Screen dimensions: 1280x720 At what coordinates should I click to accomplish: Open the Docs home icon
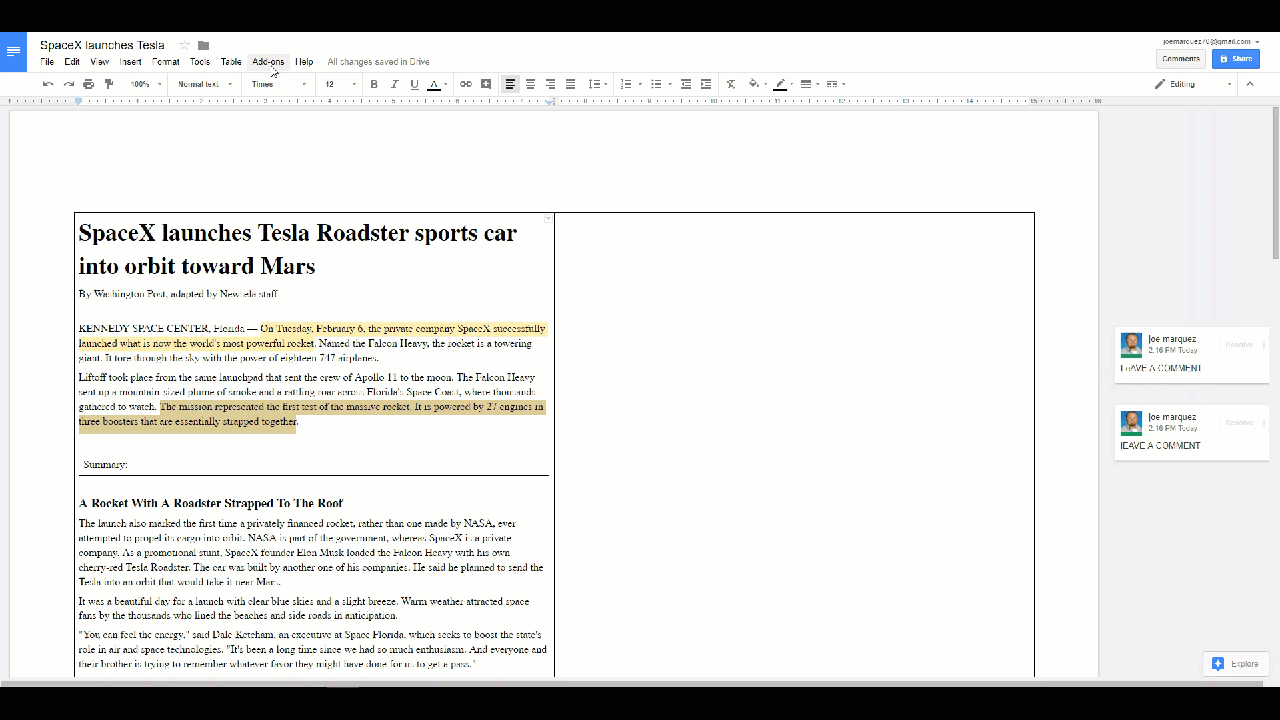(x=13, y=52)
